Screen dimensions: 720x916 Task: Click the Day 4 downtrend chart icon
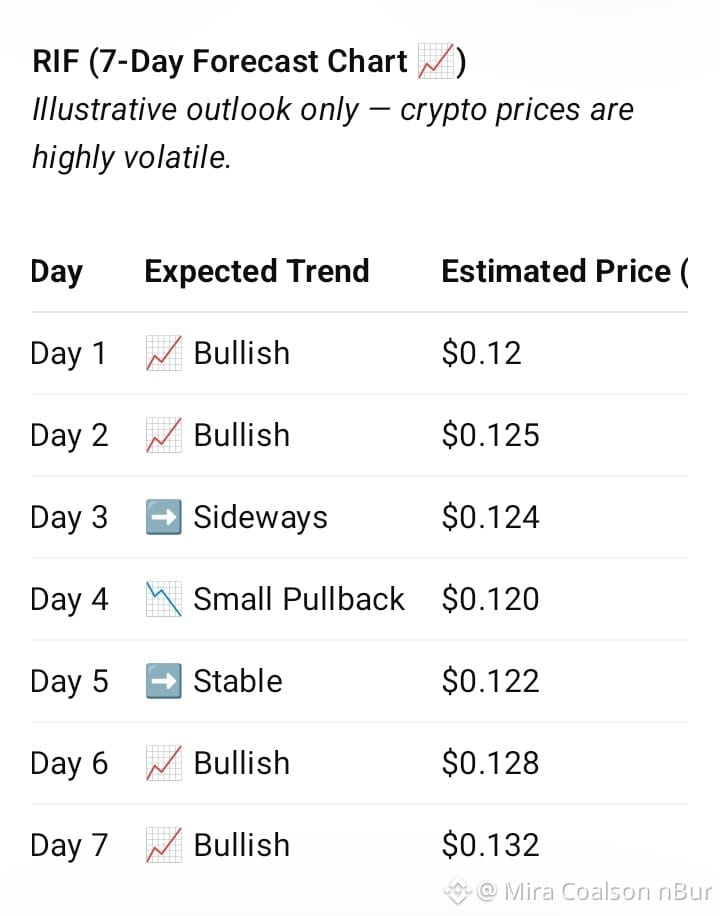[164, 599]
